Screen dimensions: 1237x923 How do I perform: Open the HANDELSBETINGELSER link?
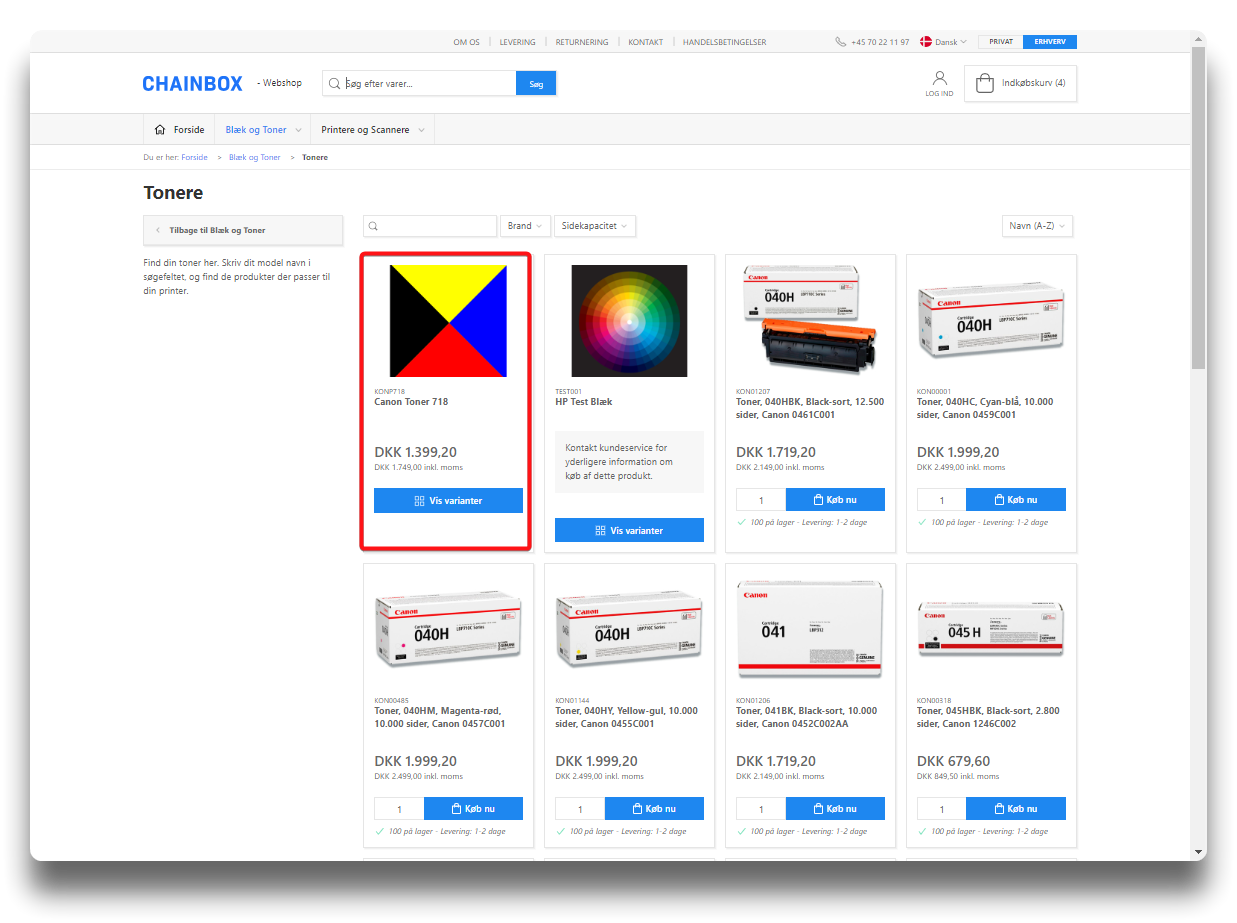click(724, 42)
